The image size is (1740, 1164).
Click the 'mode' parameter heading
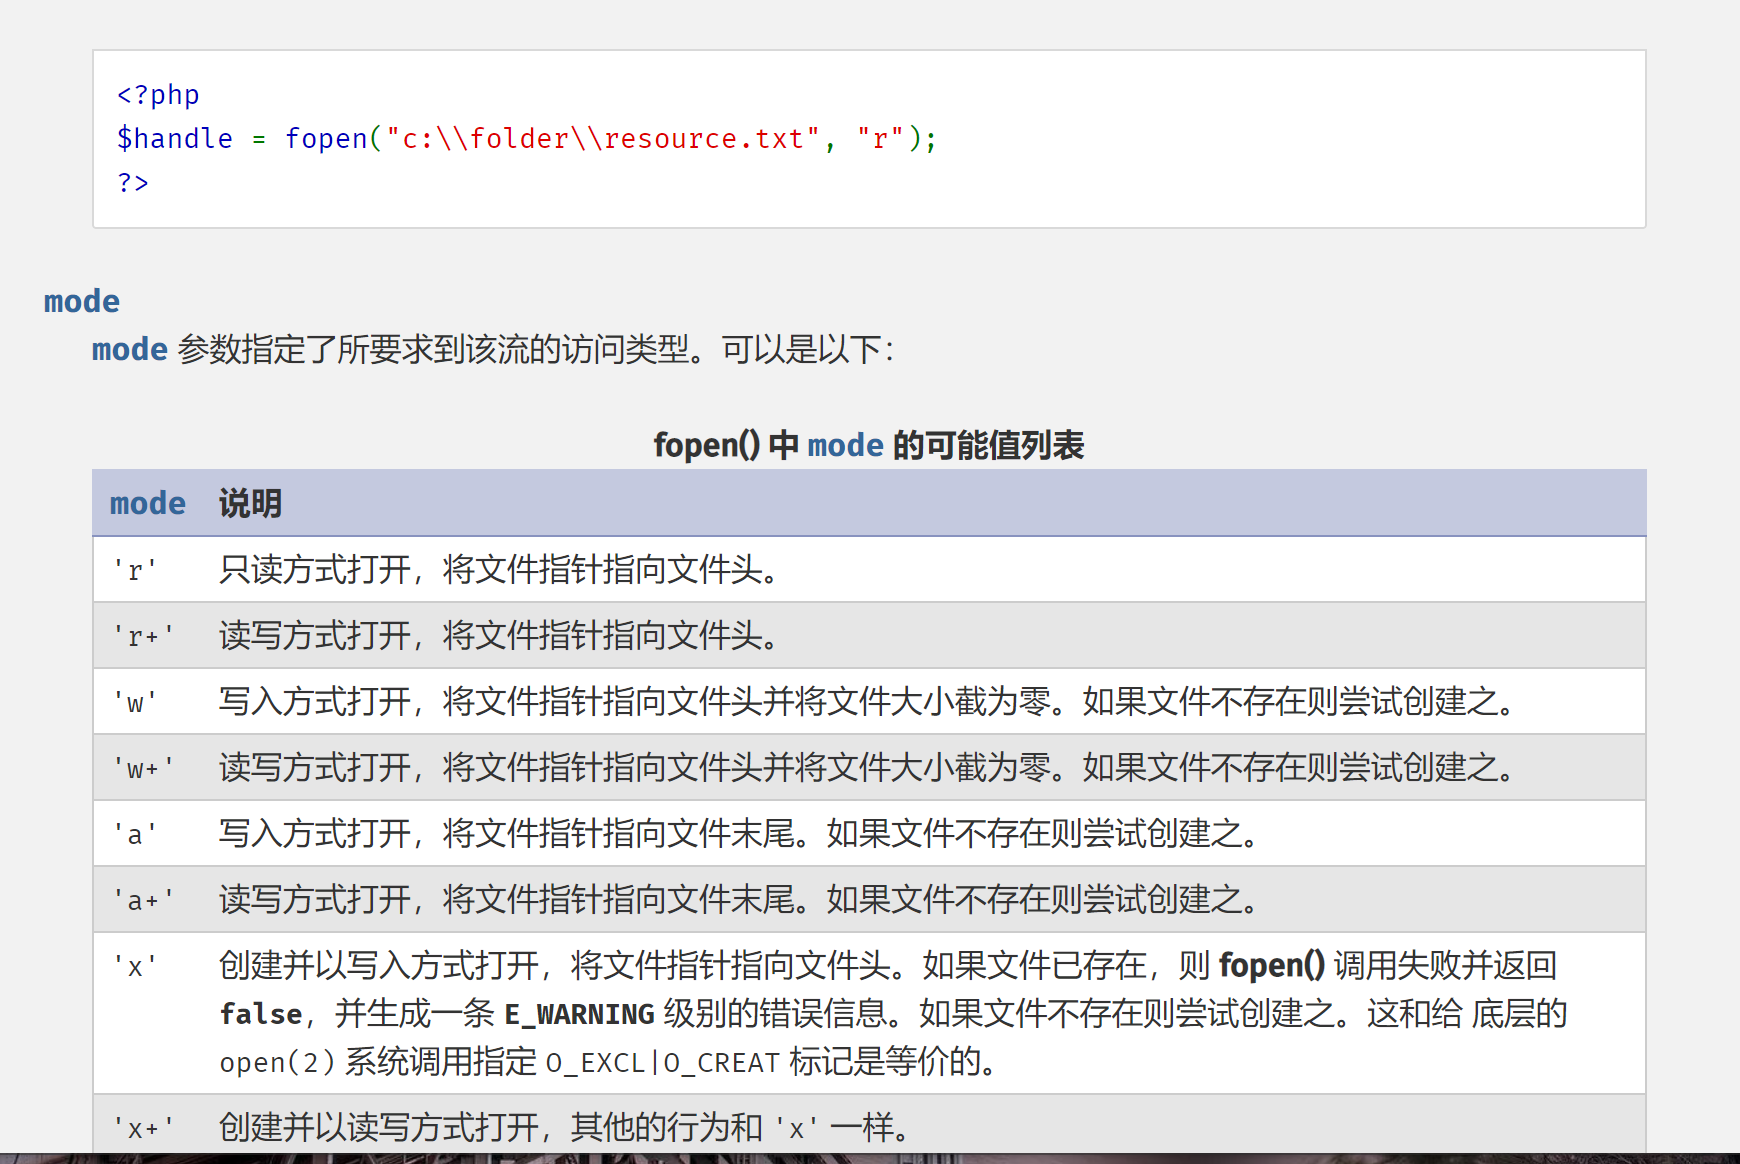(82, 301)
